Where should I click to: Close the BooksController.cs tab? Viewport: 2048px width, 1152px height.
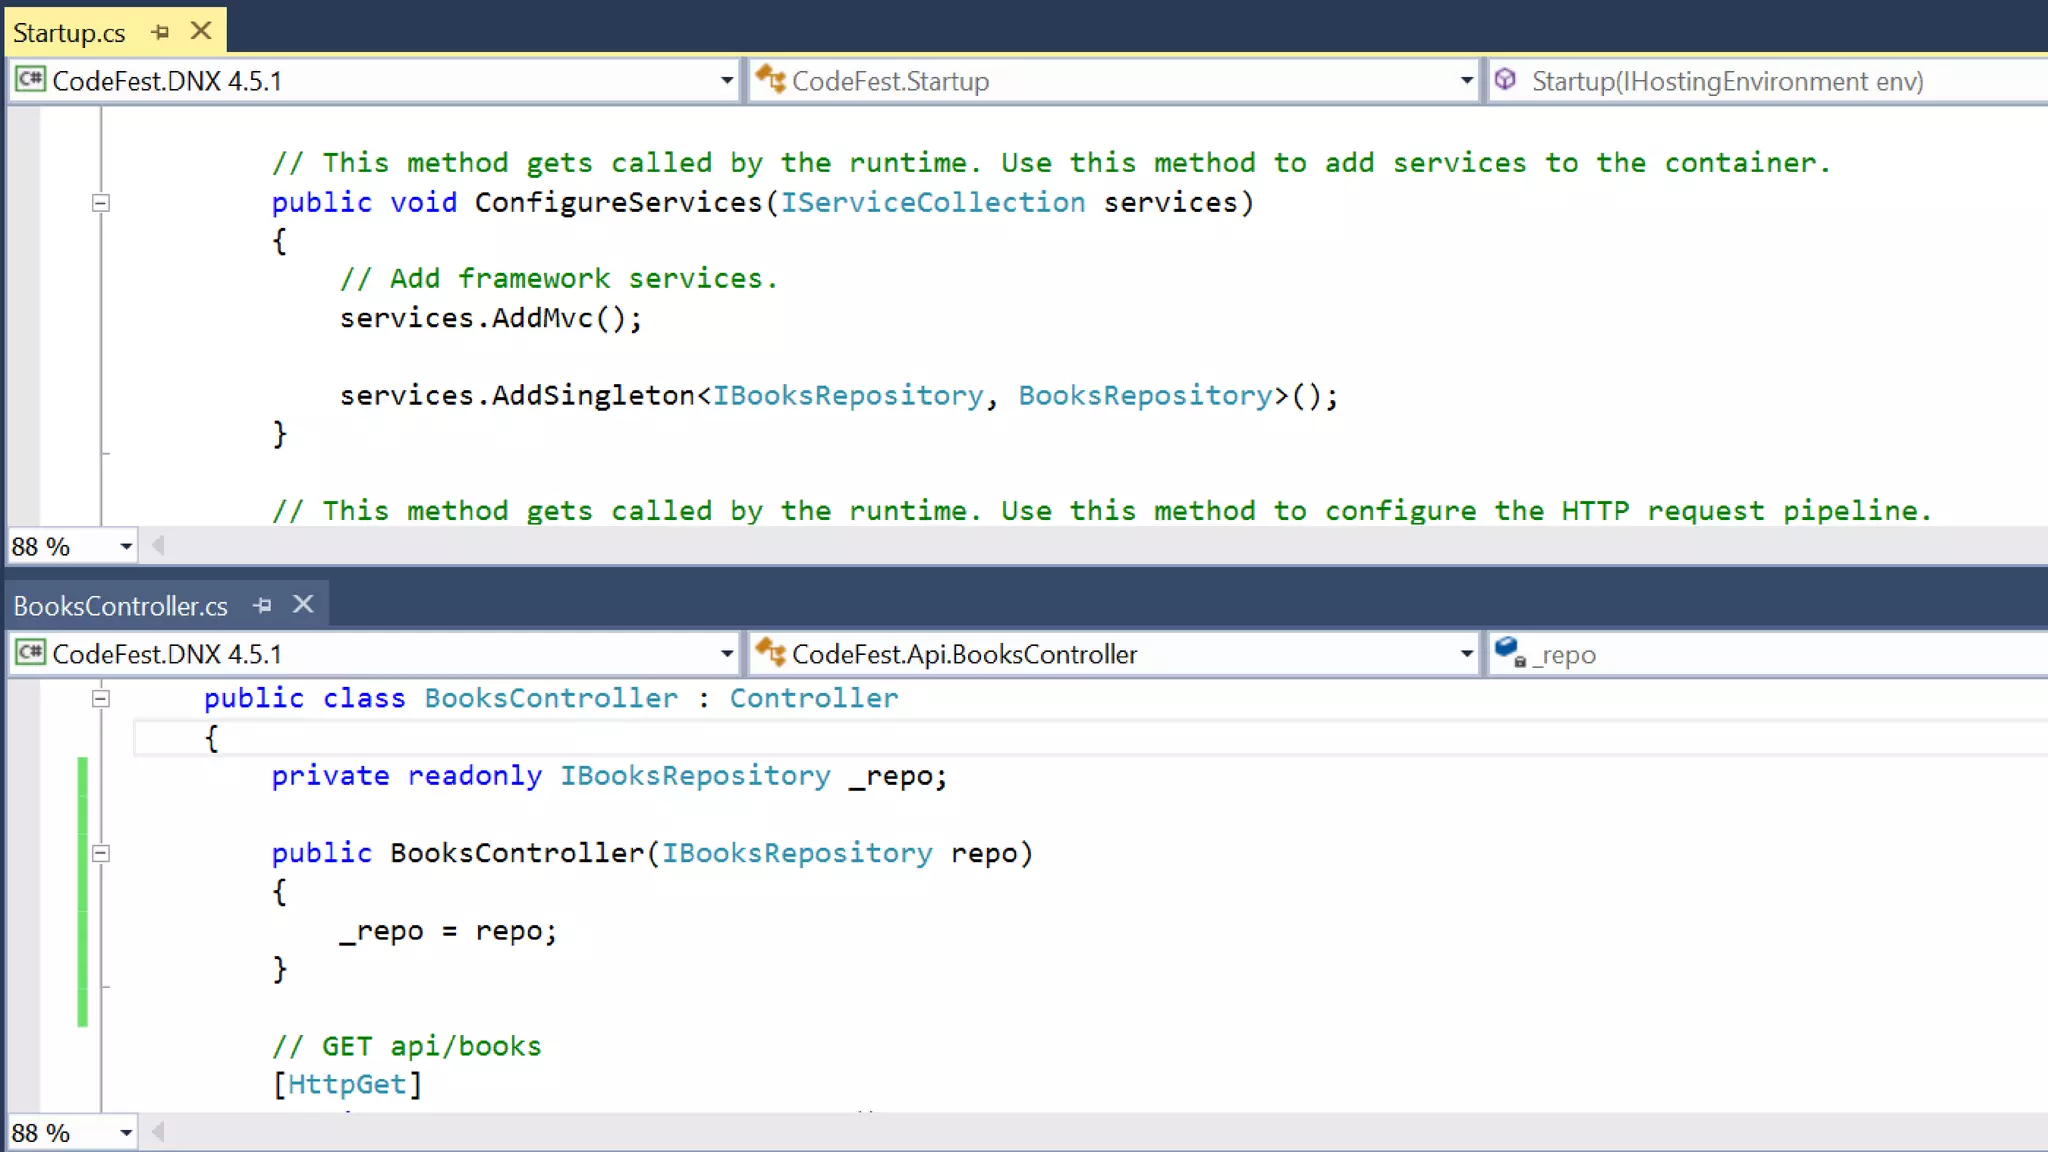click(303, 604)
